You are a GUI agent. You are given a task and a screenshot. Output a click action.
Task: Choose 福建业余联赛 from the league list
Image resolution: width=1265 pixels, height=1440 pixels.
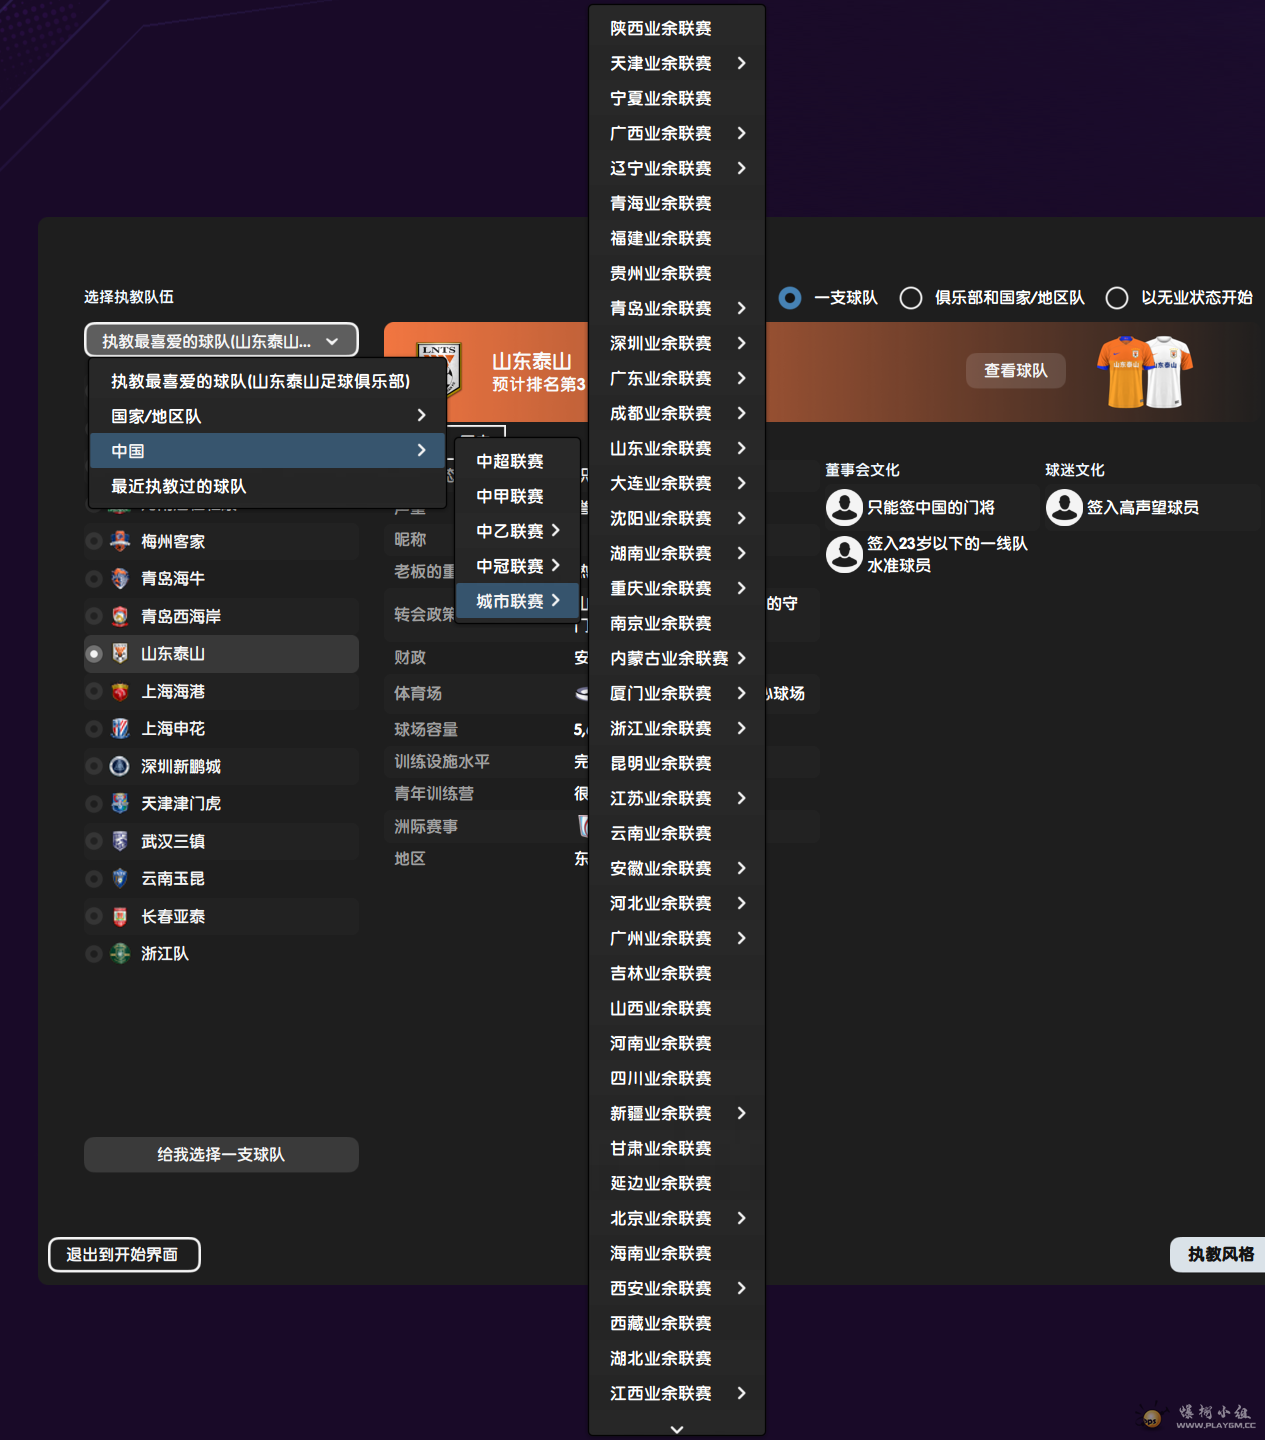coord(677,238)
